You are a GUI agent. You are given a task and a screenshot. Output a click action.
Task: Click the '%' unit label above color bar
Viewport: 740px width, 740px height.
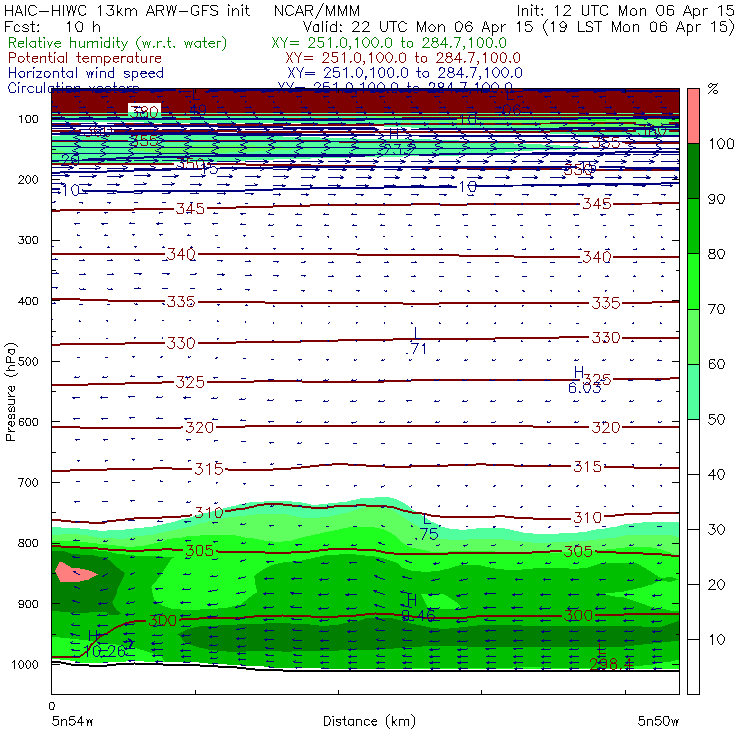(713, 89)
